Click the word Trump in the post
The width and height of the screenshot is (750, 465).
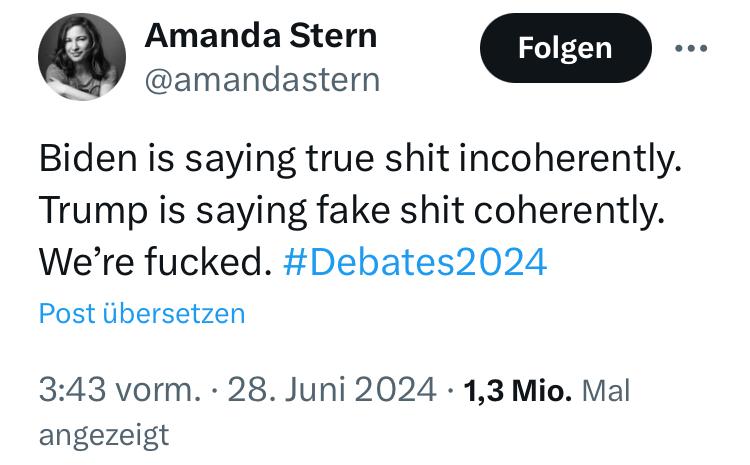93,210
